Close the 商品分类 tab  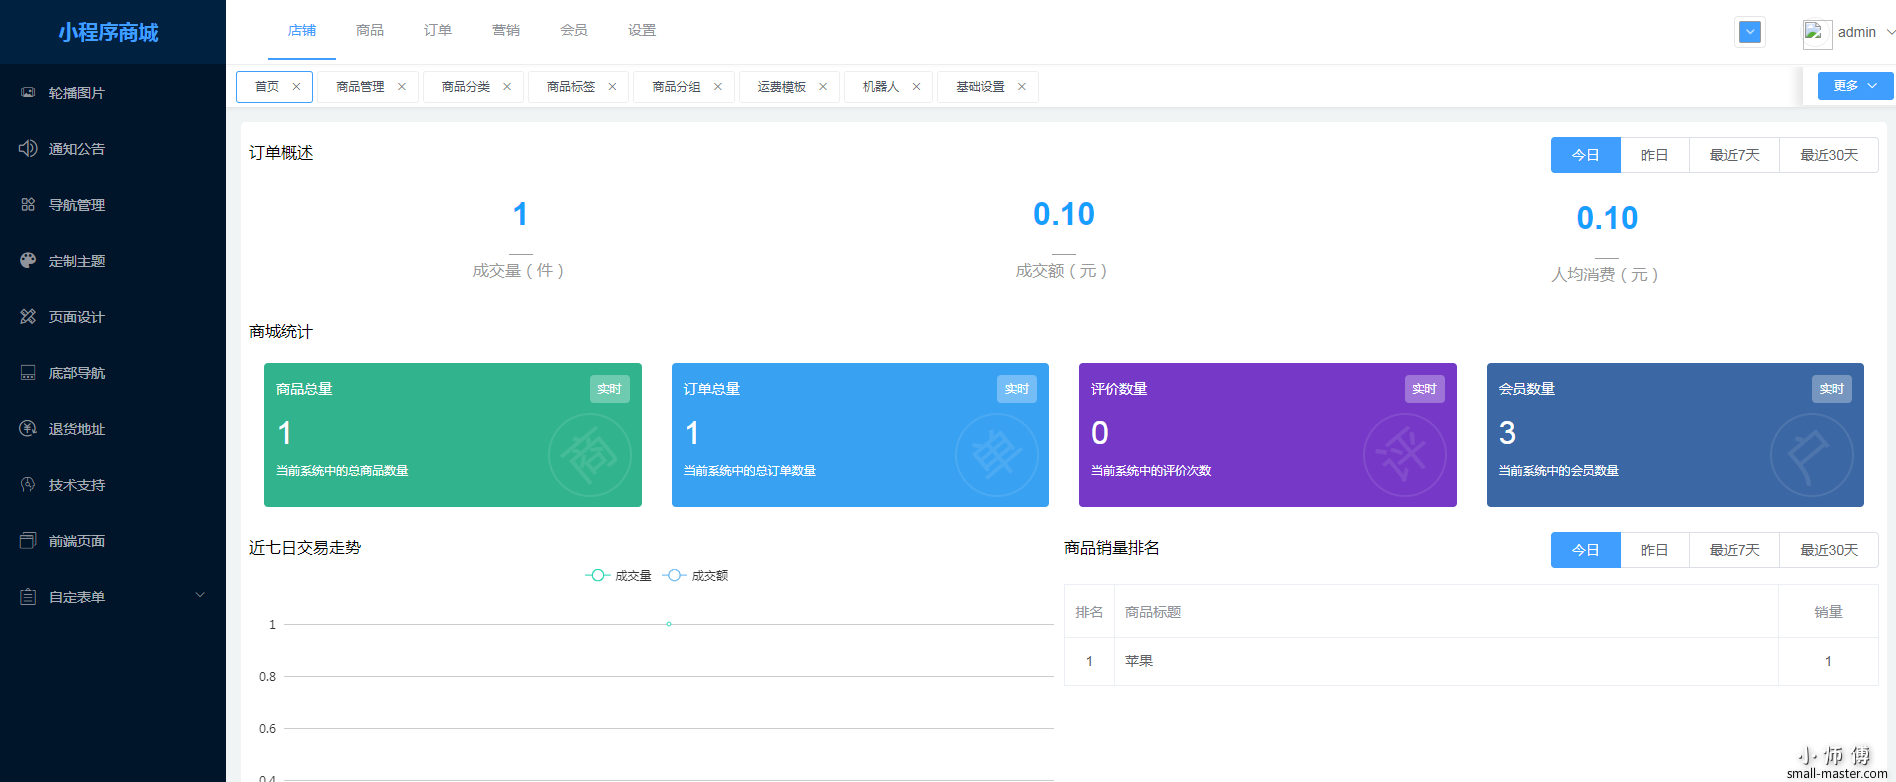coord(507,87)
